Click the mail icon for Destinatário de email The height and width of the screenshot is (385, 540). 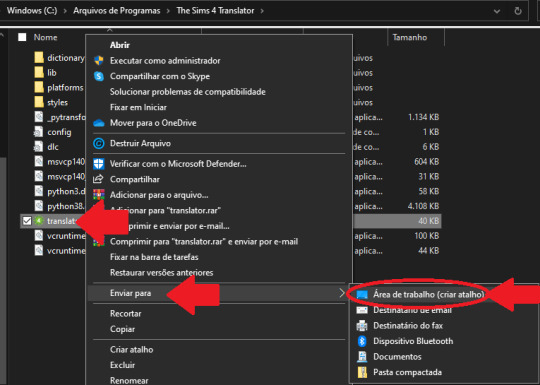click(x=362, y=310)
